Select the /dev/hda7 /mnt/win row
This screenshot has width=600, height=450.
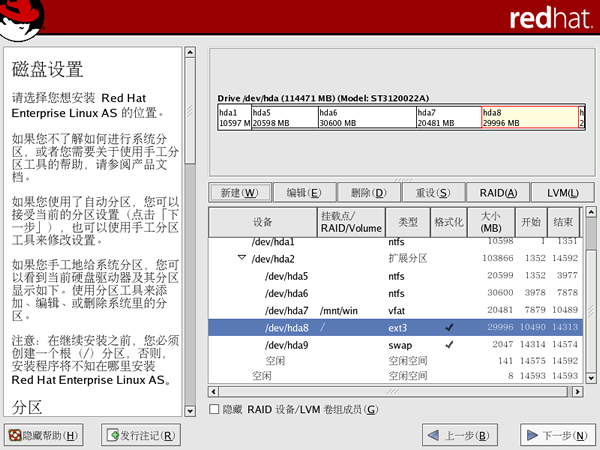click(395, 310)
